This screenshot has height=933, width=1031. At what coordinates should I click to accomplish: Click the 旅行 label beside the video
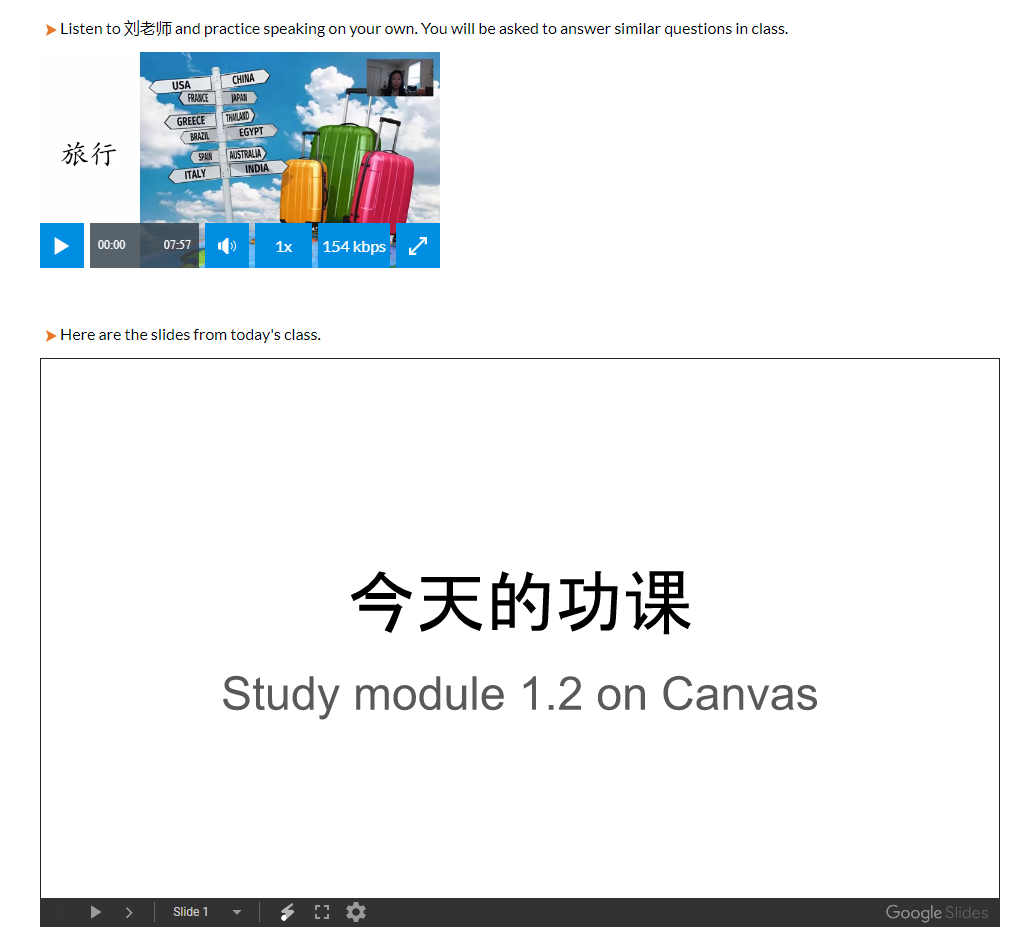(89, 154)
